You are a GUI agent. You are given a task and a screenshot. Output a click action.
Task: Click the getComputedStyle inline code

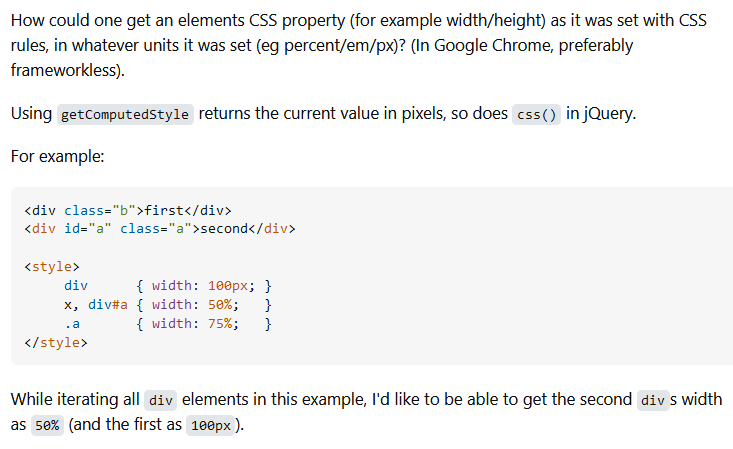point(125,114)
